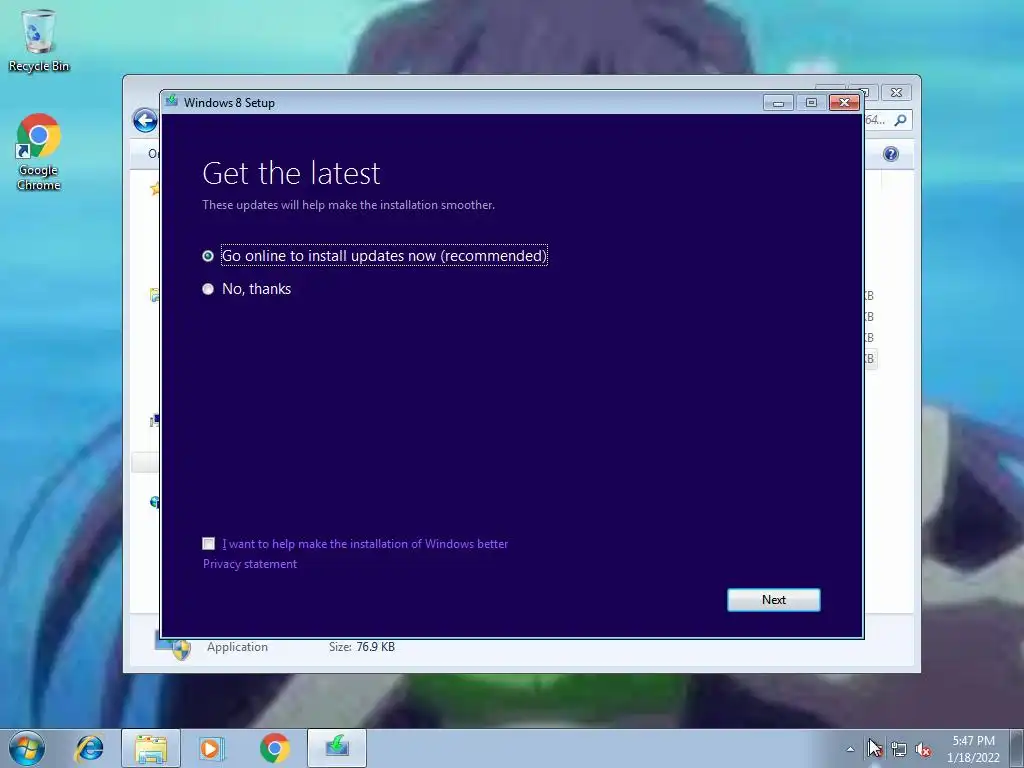The image size is (1024, 768).
Task: Go back in the Explorer window behind
Action: coord(145,121)
